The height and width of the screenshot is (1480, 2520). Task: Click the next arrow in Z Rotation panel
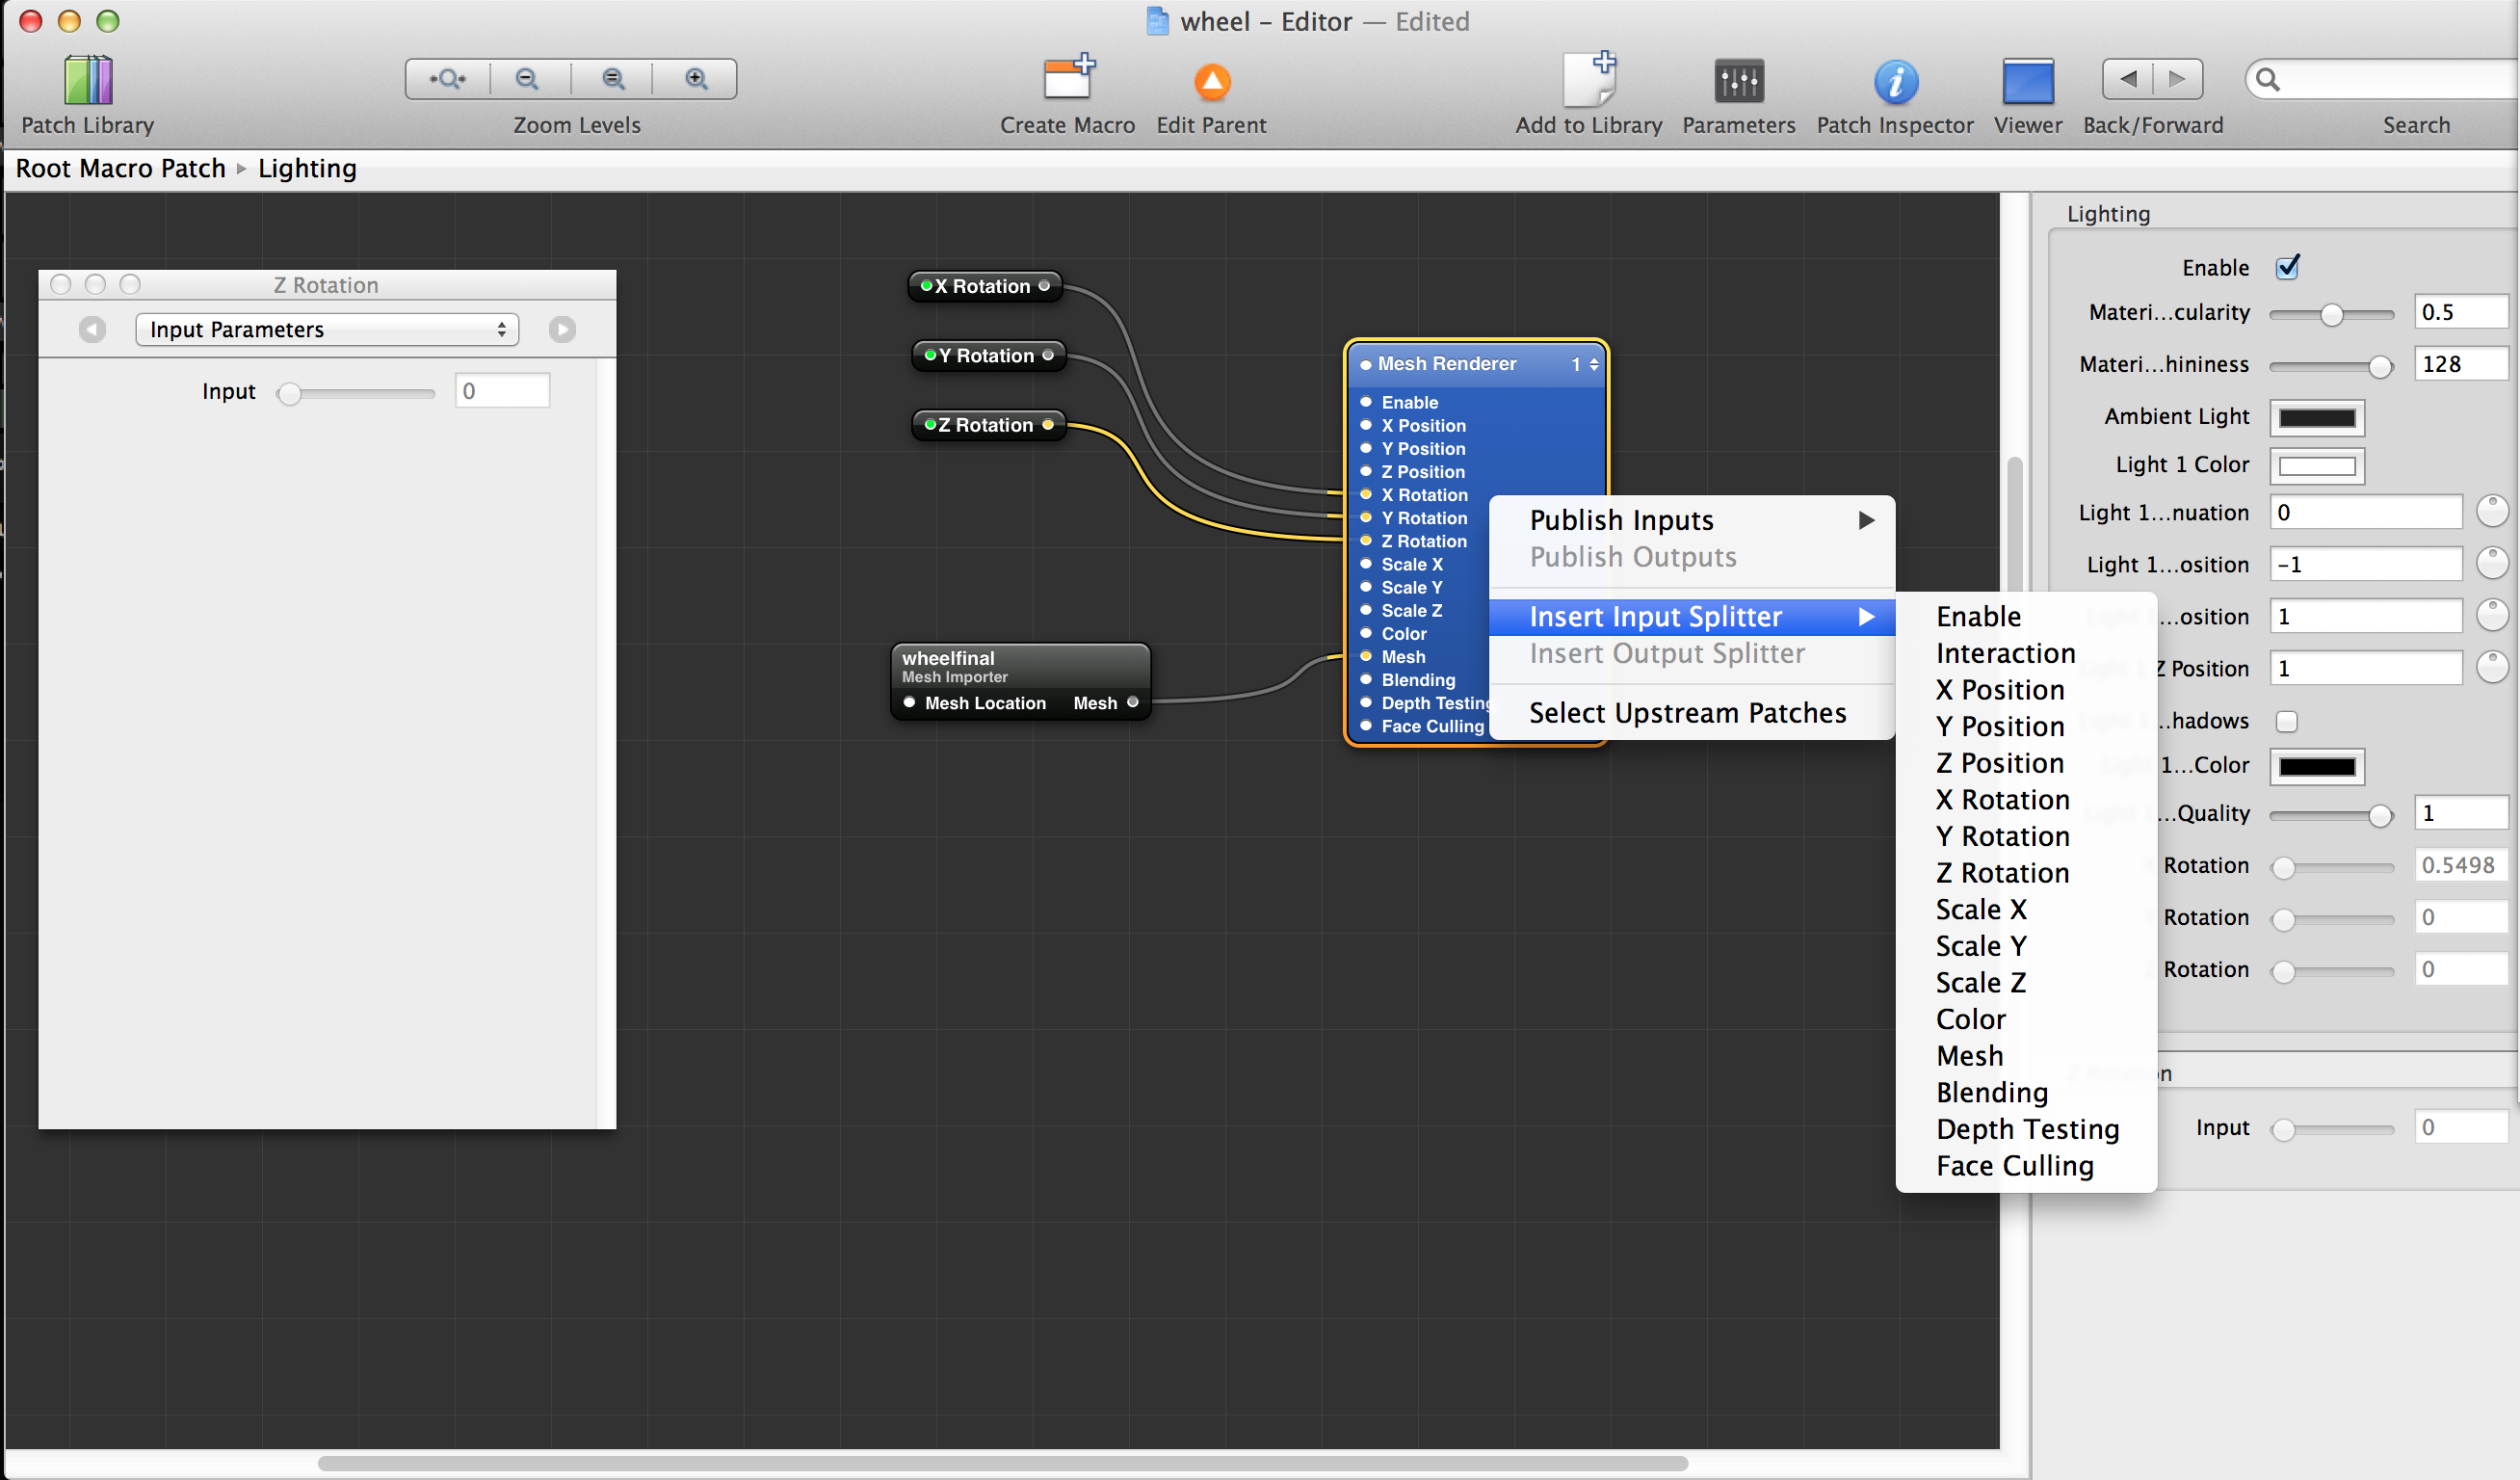(562, 330)
